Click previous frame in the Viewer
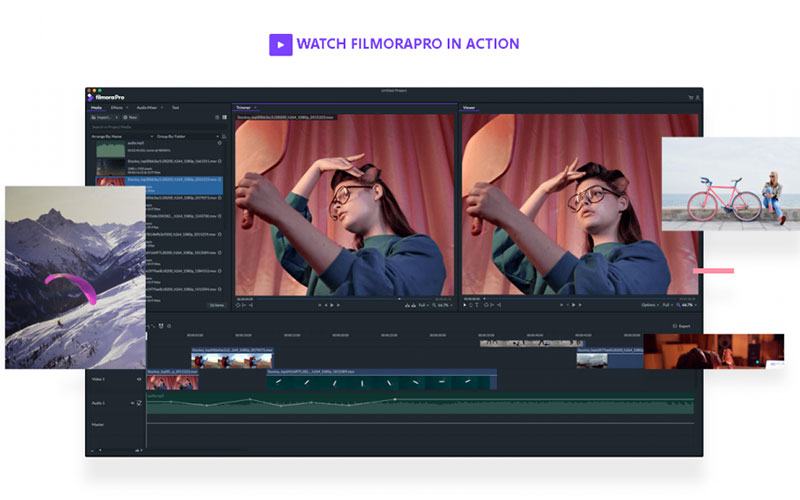The width and height of the screenshot is (800, 500). click(567, 305)
